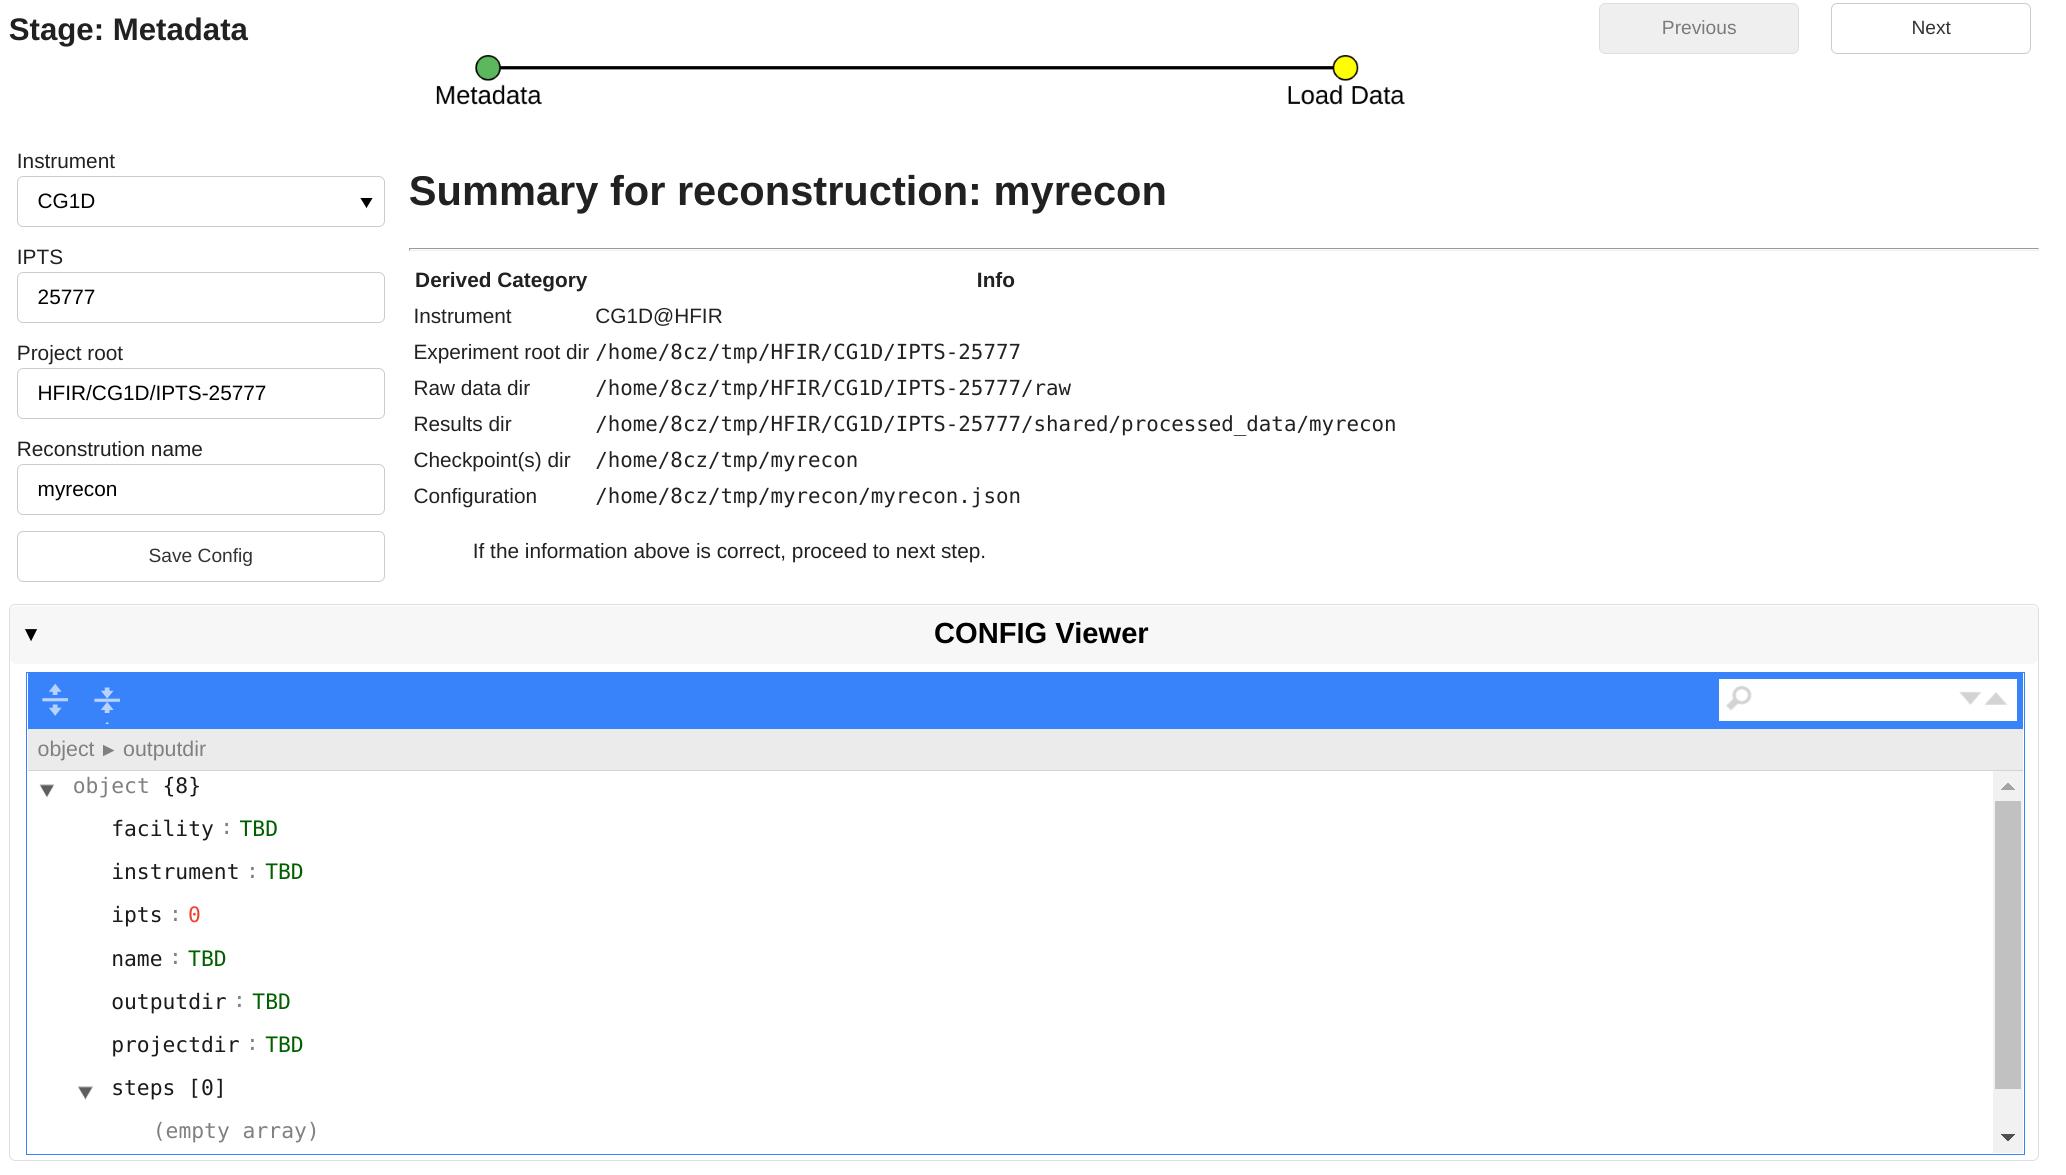Screen dimensions: 2066x1175
Task: Select object in the breadcrumb path
Action: [x=65, y=750]
